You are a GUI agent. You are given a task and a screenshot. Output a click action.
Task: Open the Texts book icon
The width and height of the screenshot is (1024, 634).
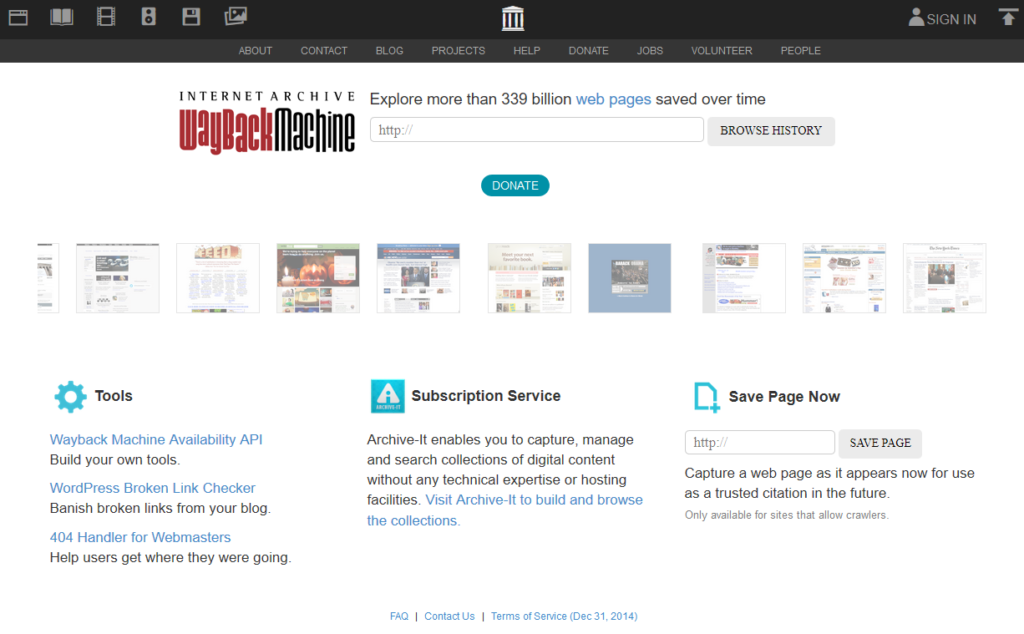[62, 17]
